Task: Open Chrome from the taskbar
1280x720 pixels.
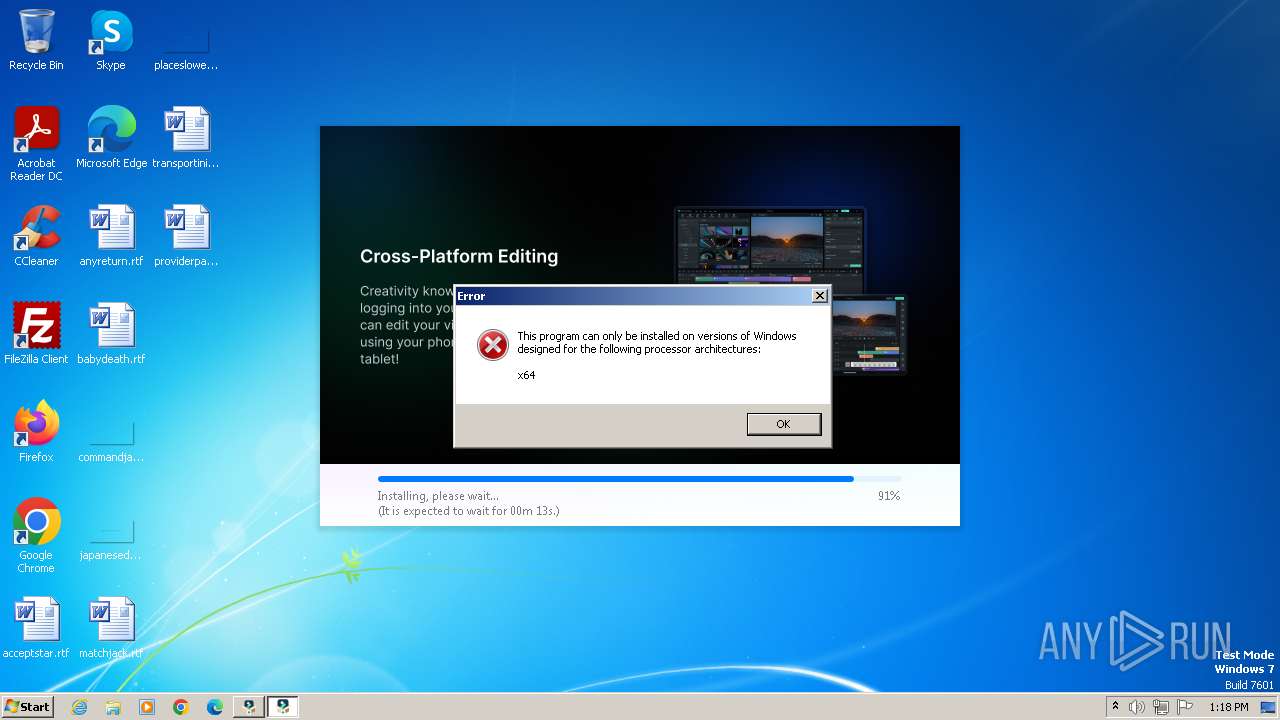Action: [181, 706]
